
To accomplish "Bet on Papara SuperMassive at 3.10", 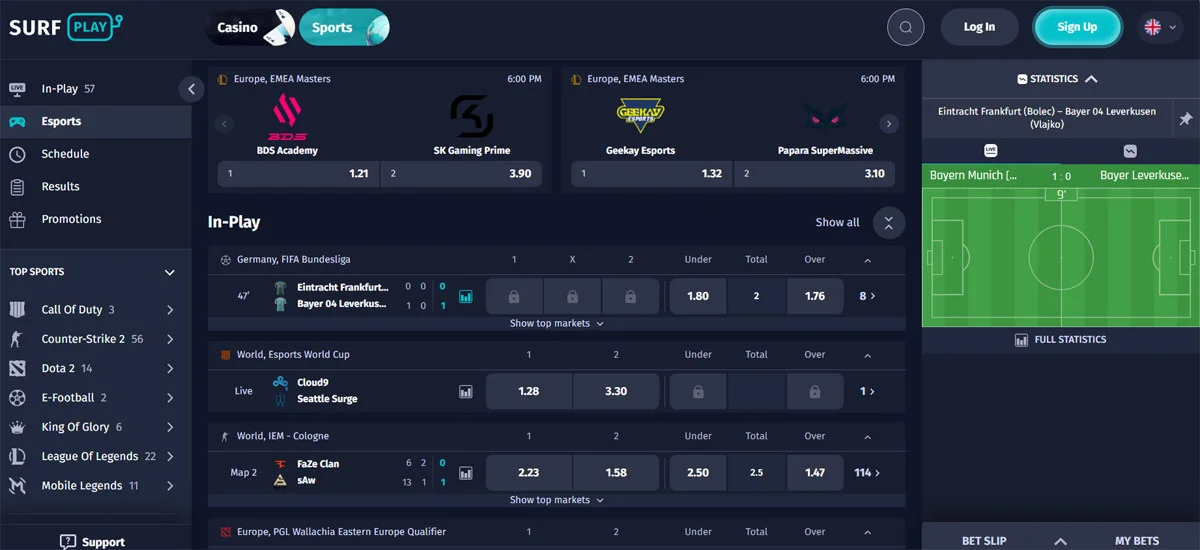I will click(815, 173).
